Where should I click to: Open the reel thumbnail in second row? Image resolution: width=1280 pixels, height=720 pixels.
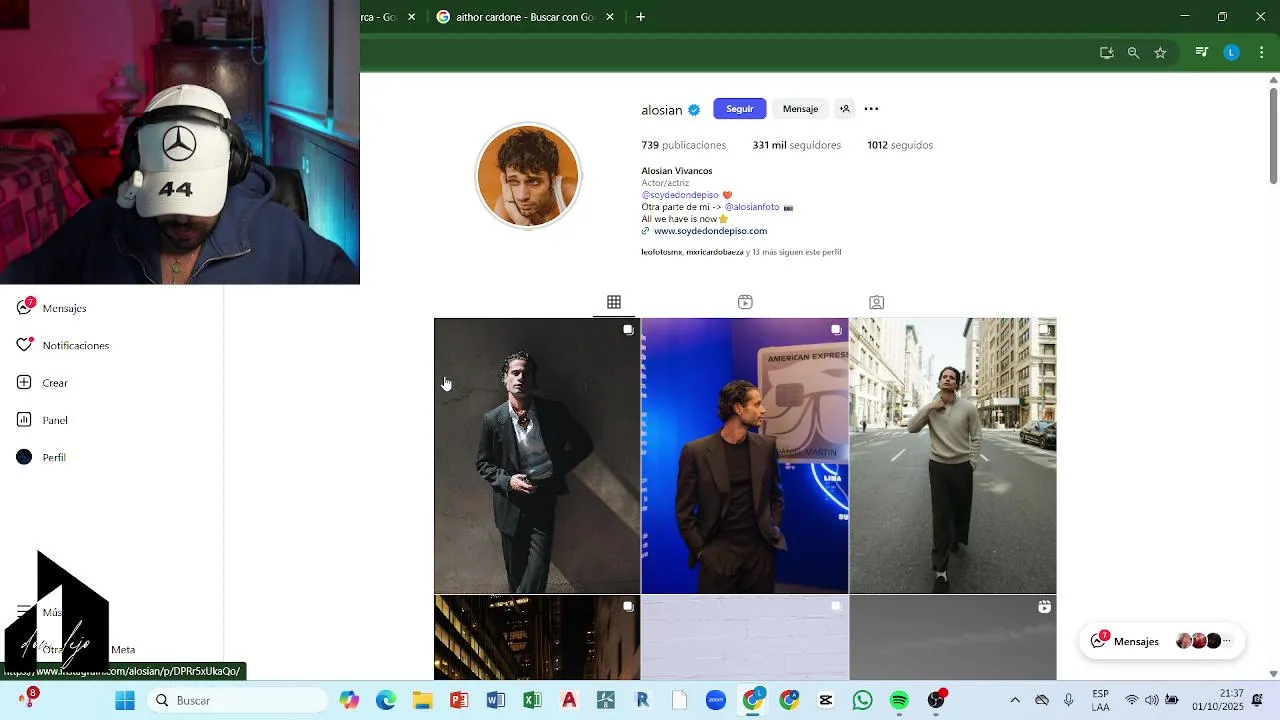pos(953,638)
